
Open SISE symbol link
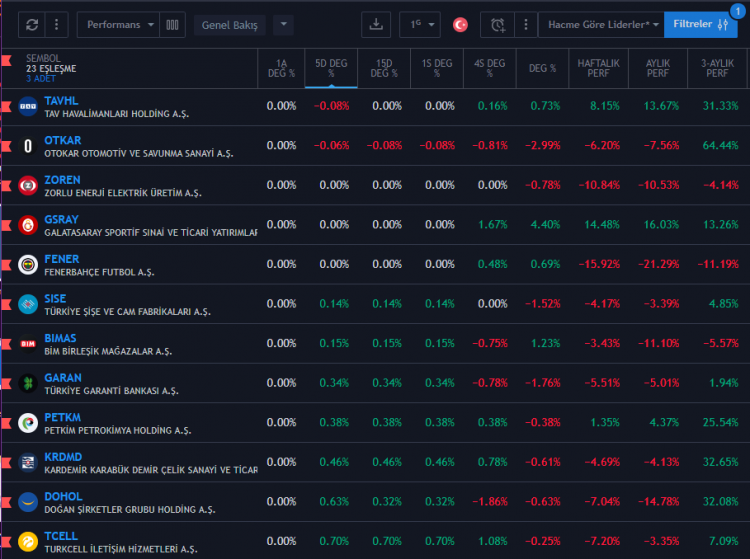(x=55, y=299)
